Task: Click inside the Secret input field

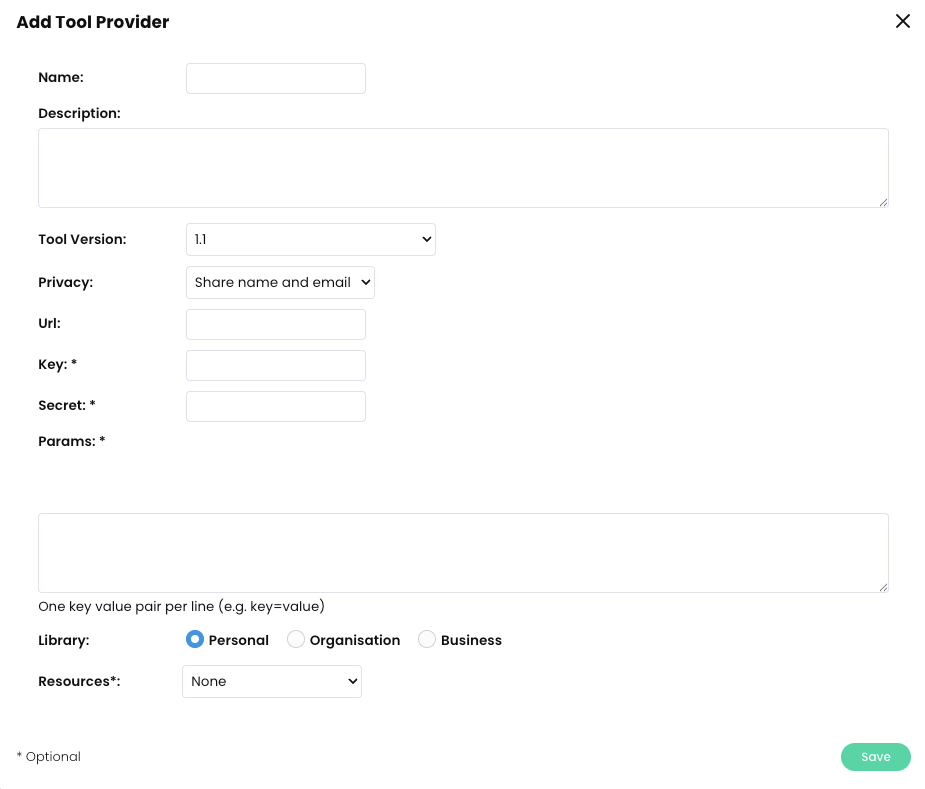Action: (x=275, y=406)
